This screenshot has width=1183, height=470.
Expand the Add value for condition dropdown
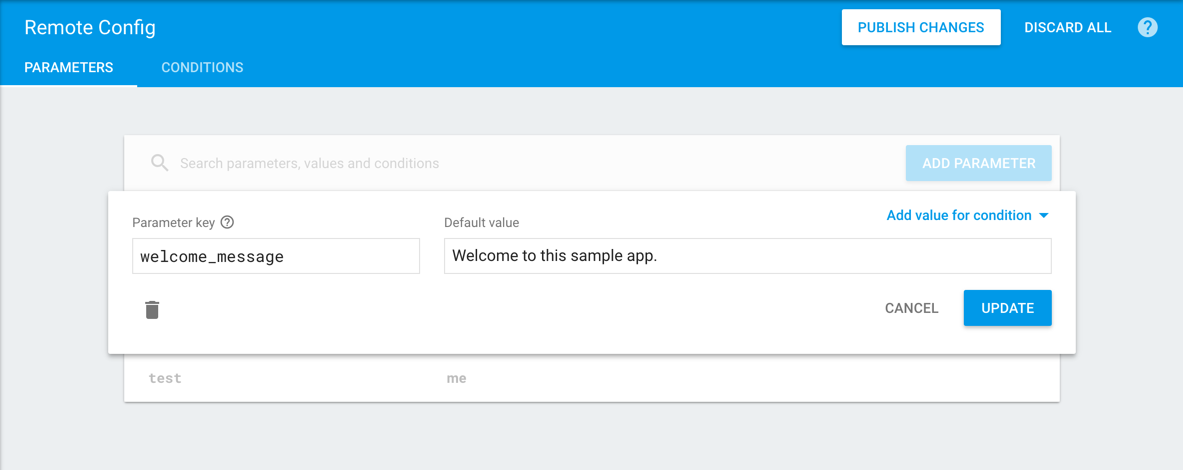(967, 215)
